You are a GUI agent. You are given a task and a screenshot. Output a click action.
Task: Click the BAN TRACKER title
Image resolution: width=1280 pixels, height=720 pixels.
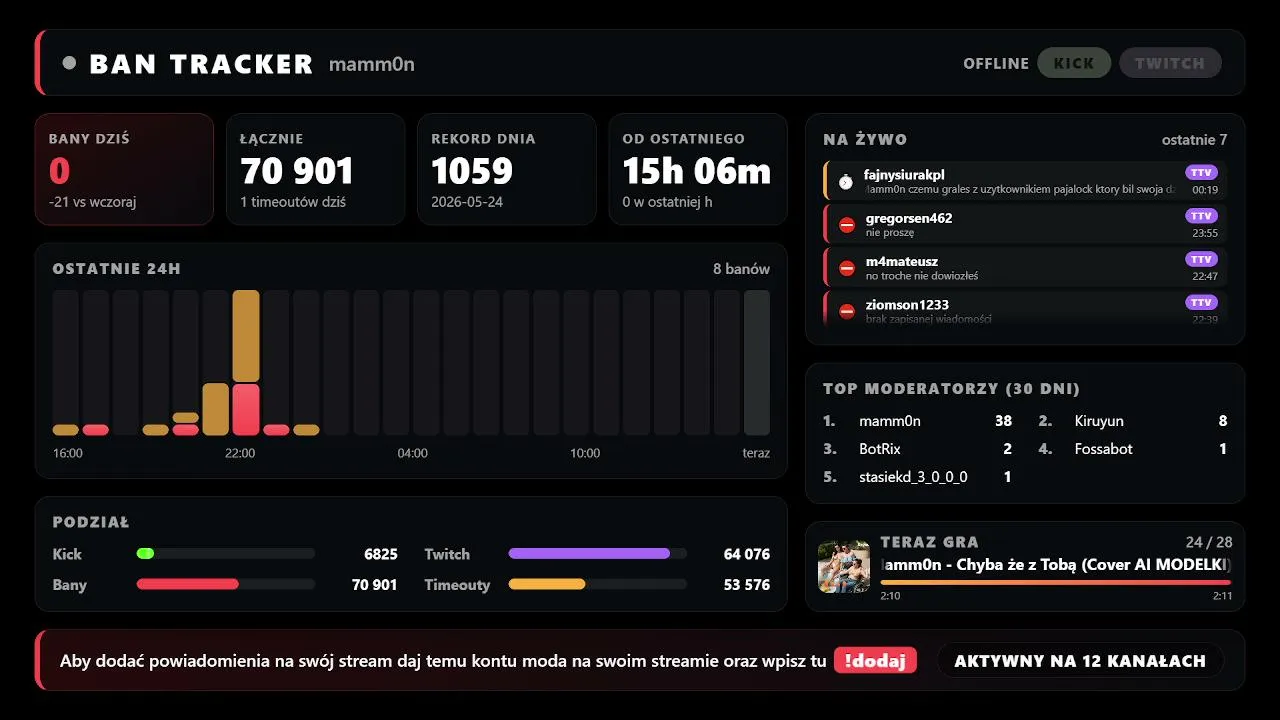201,64
